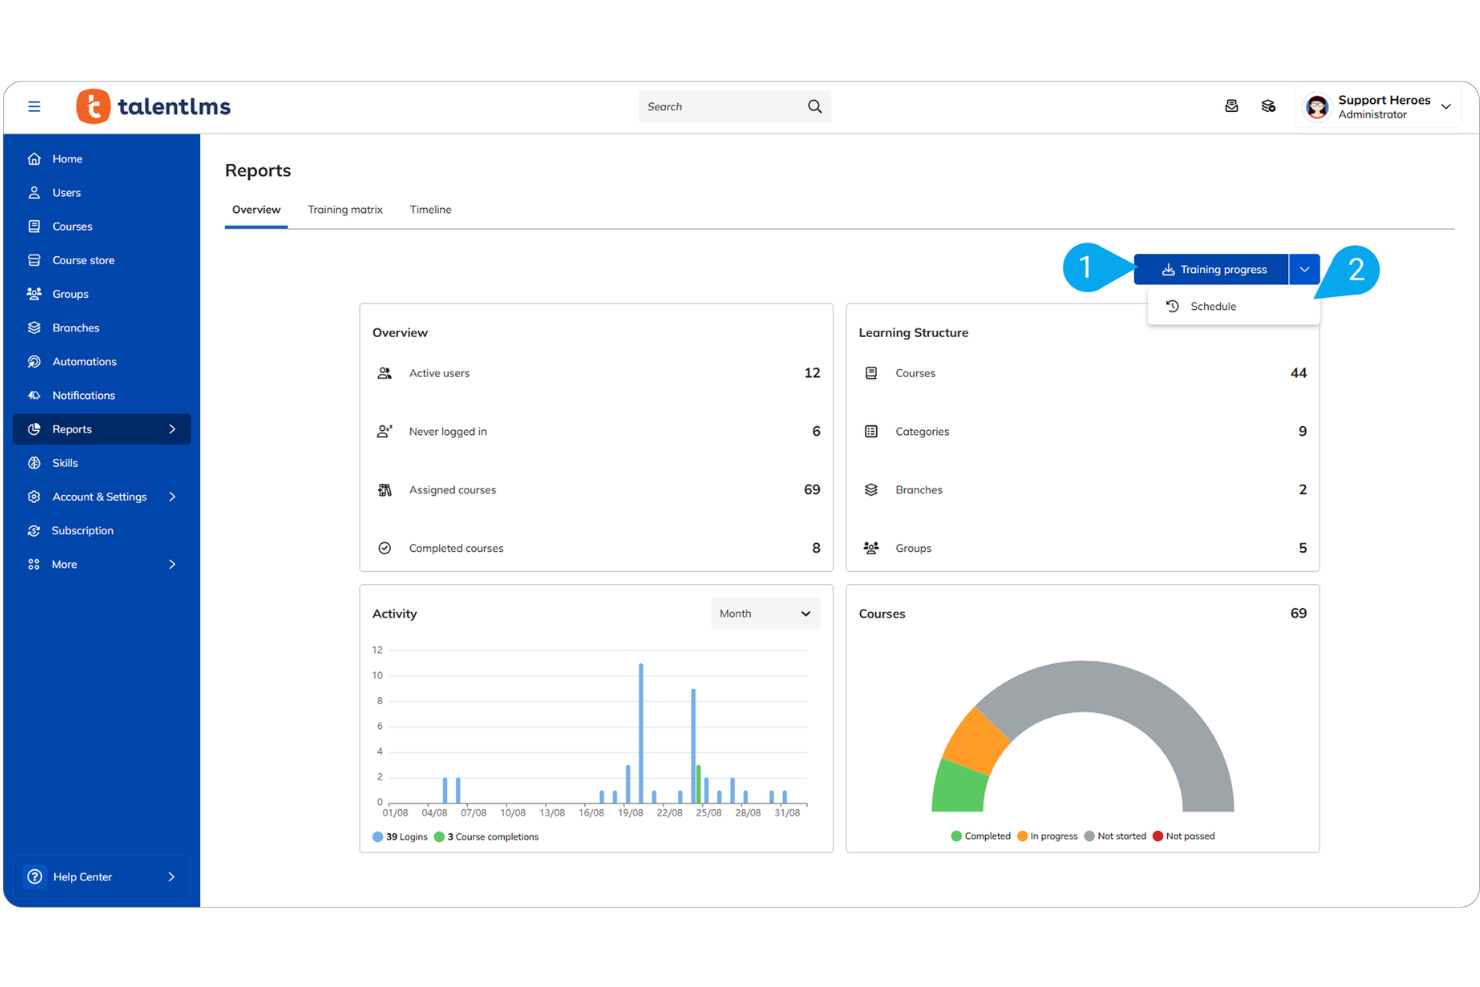Open the hamburger menu to collapse sidebar
This screenshot has width=1480, height=987.
pyautogui.click(x=34, y=105)
